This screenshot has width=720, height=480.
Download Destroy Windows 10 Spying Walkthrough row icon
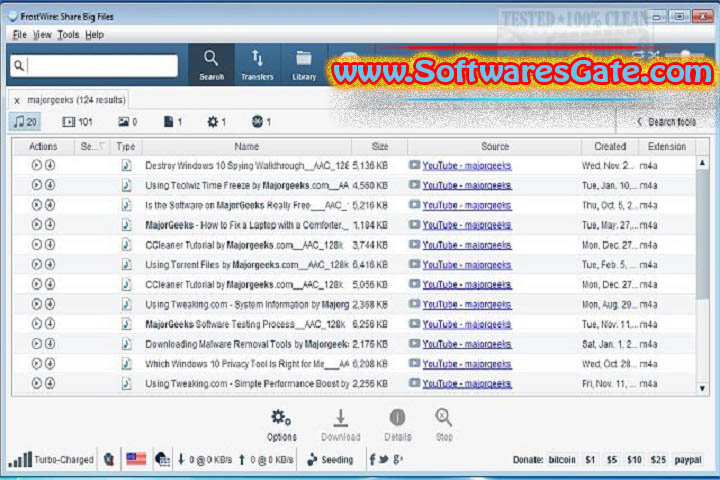click(x=50, y=165)
